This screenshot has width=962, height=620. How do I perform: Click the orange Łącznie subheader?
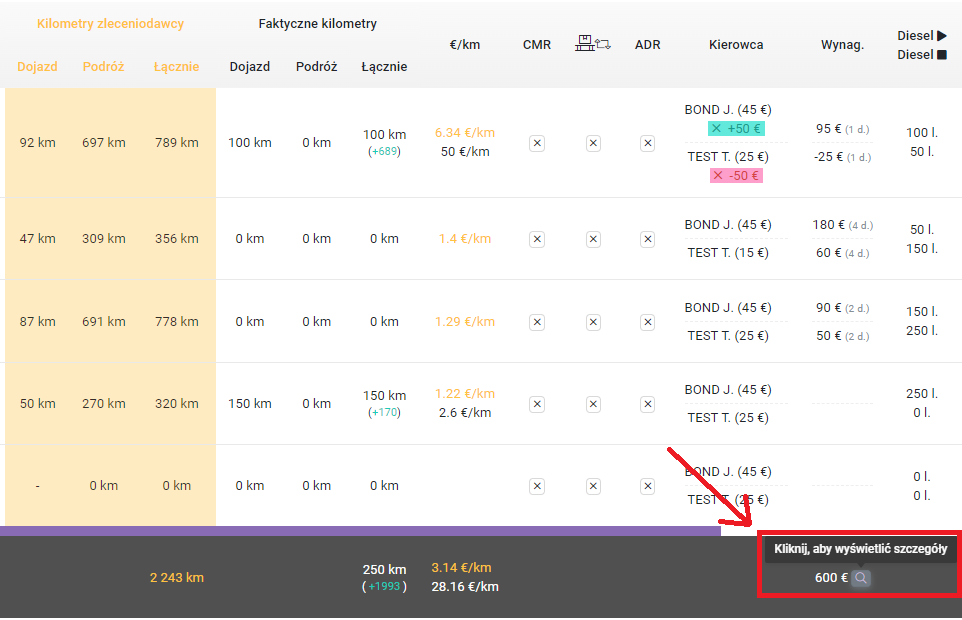coord(177,66)
